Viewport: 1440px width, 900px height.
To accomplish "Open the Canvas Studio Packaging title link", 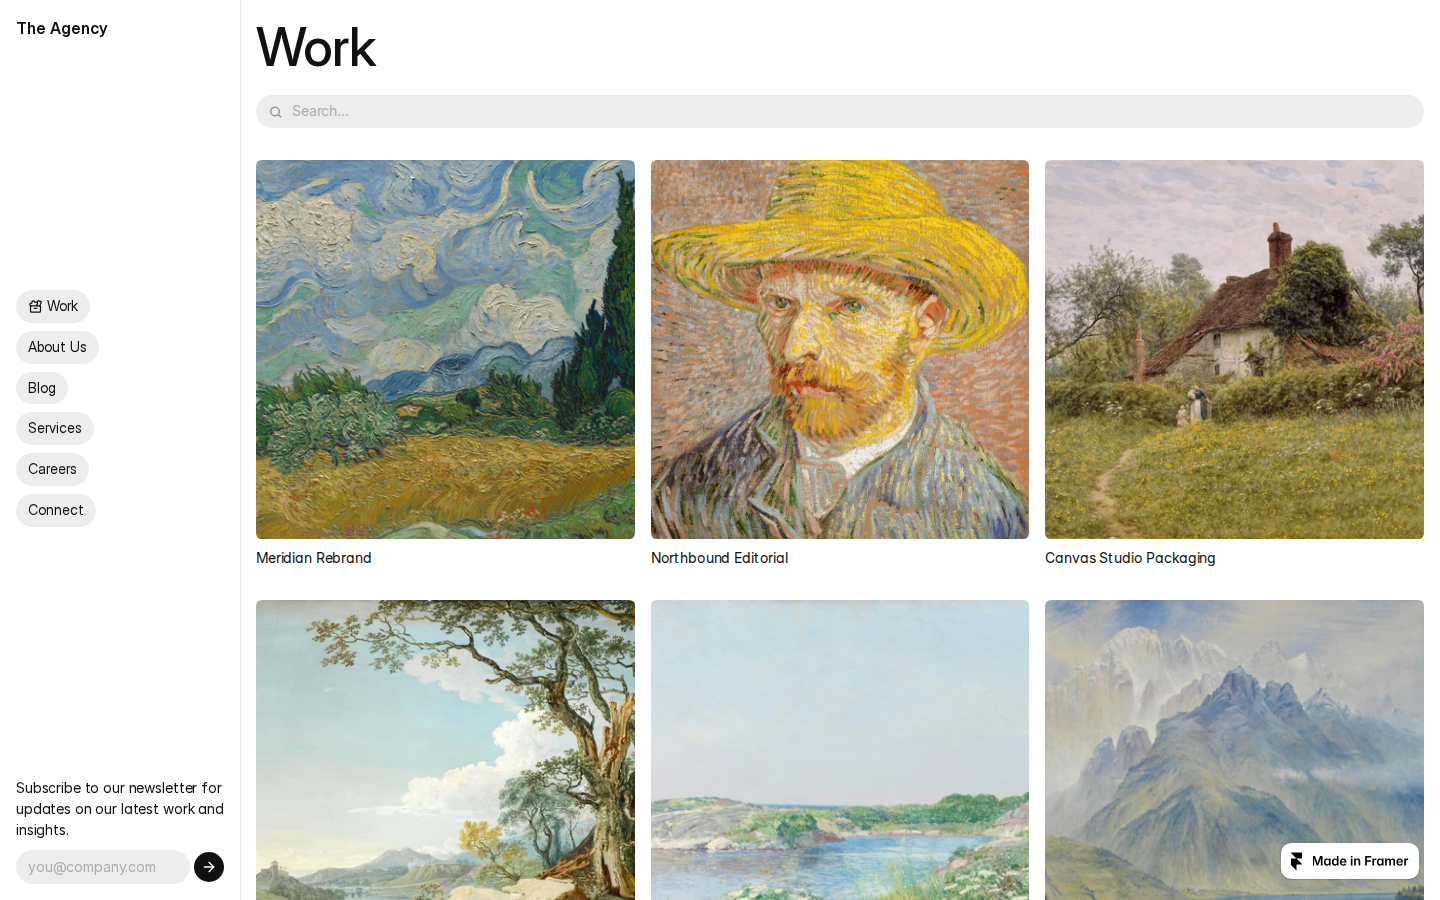I will (x=1130, y=558).
